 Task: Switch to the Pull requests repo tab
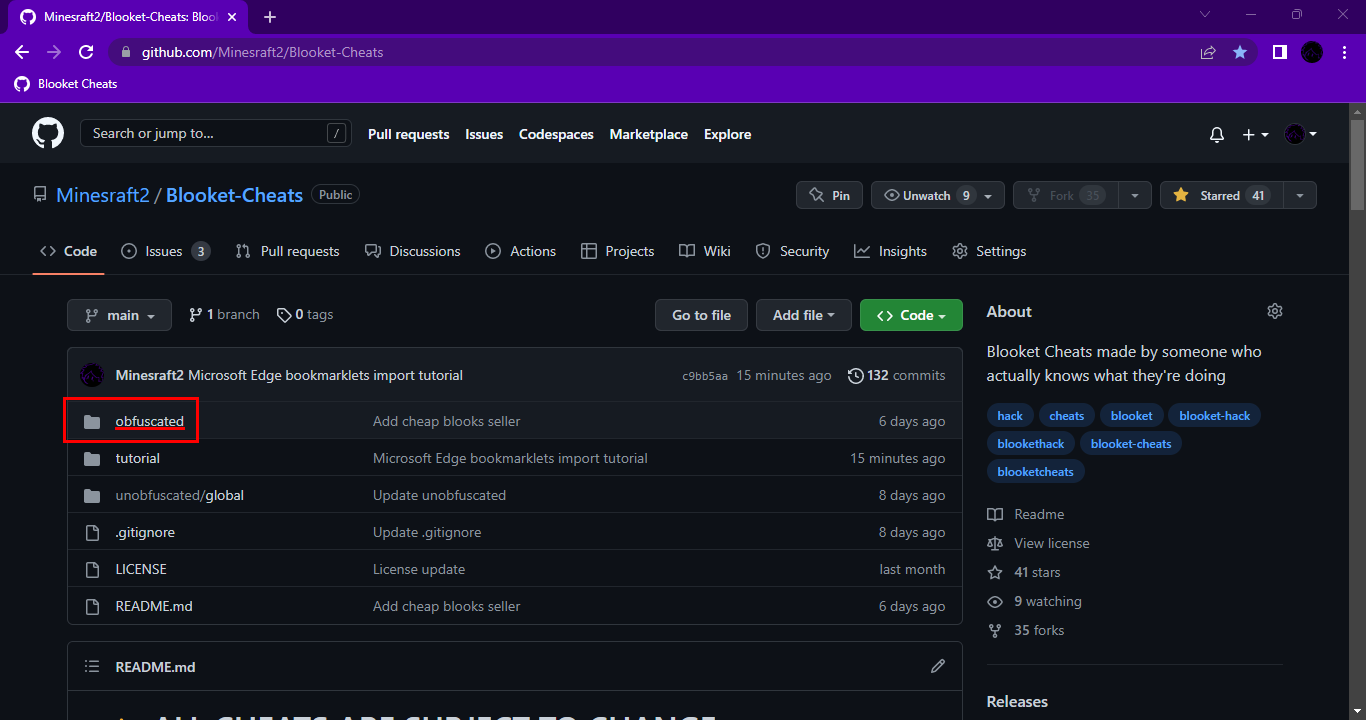coord(288,251)
